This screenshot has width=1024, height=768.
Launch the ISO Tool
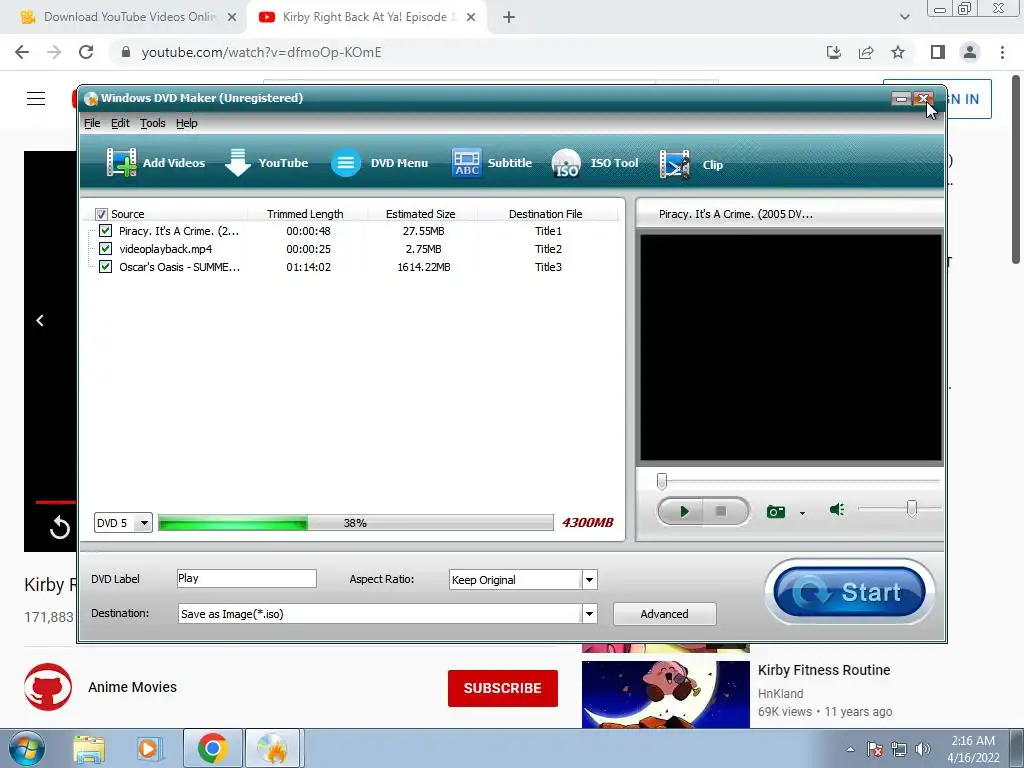(x=595, y=163)
